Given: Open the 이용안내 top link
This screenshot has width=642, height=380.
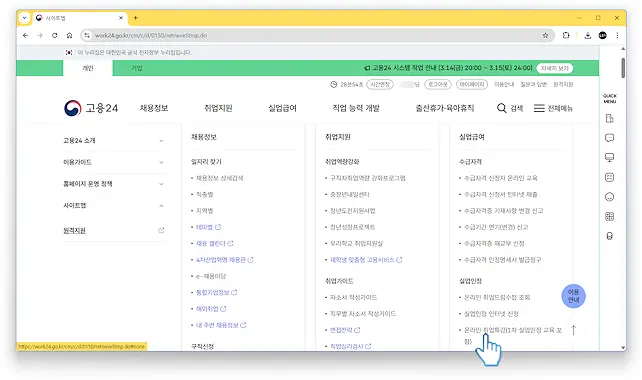Looking at the screenshot, I should [504, 84].
